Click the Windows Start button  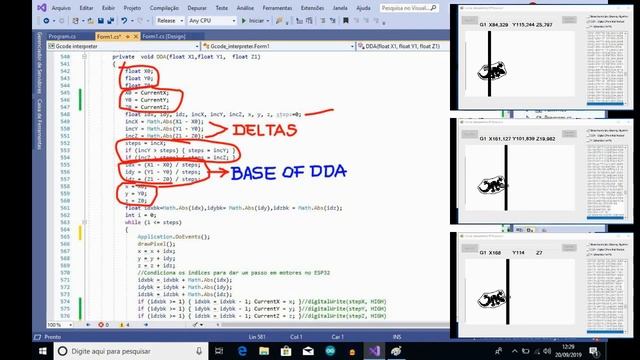click(x=43, y=351)
